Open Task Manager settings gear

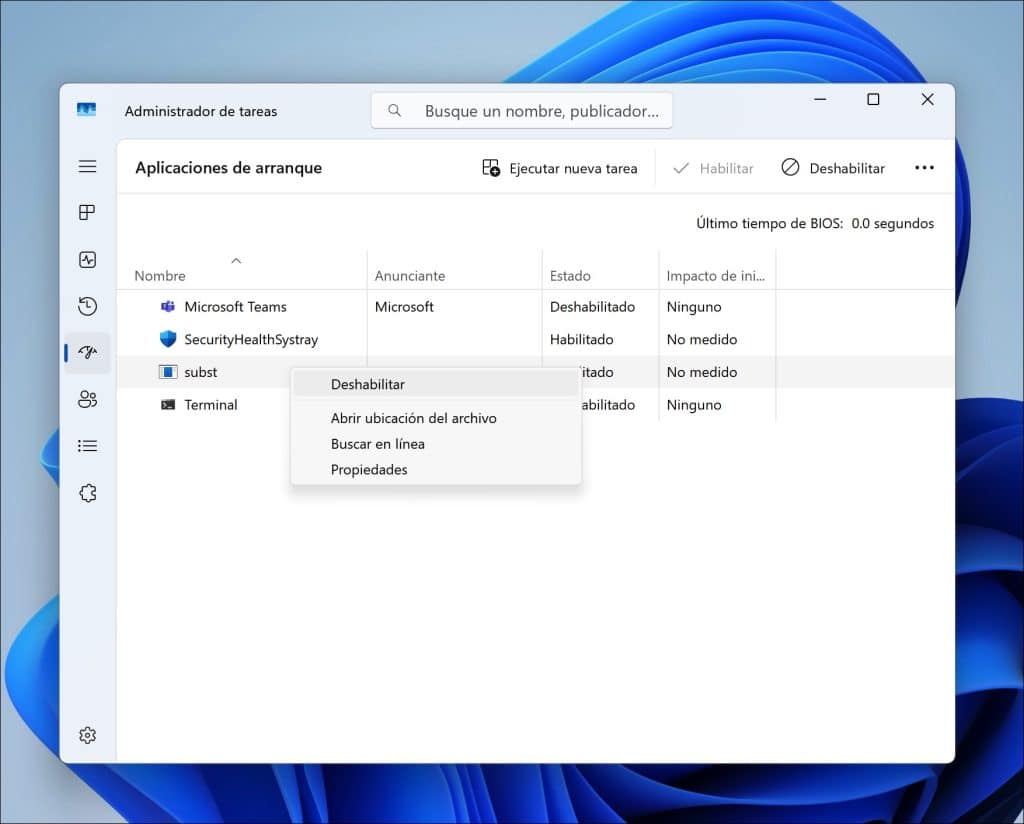click(88, 735)
